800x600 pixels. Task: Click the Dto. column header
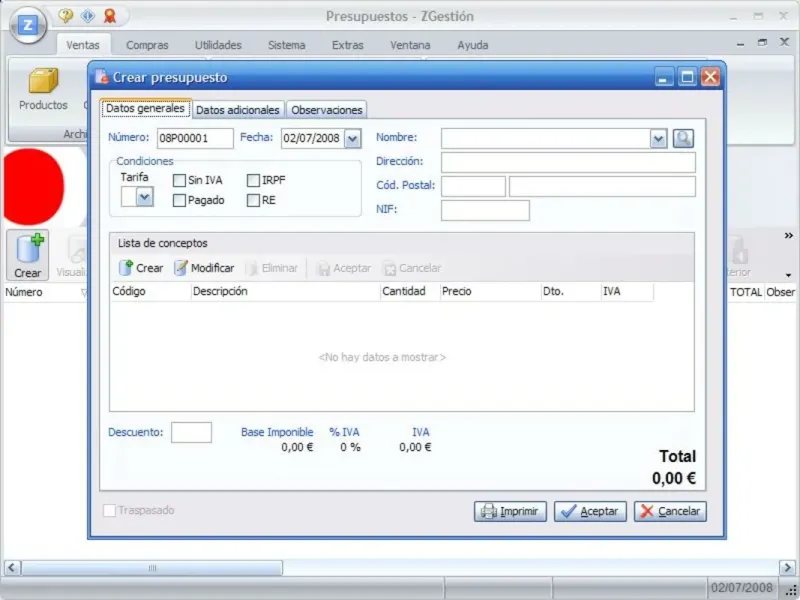(571, 291)
